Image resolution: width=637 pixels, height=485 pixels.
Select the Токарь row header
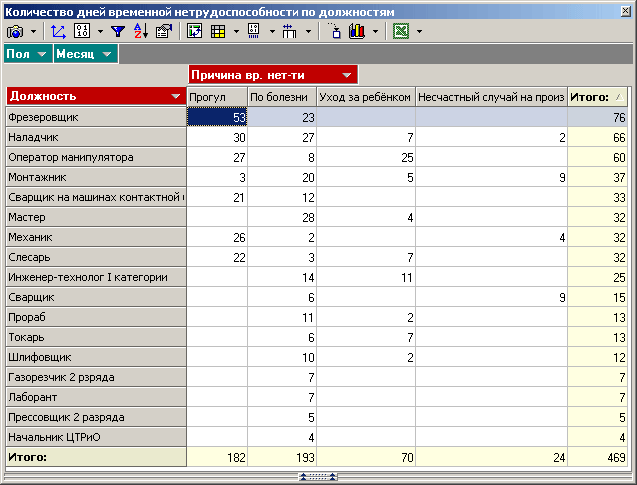coord(96,337)
